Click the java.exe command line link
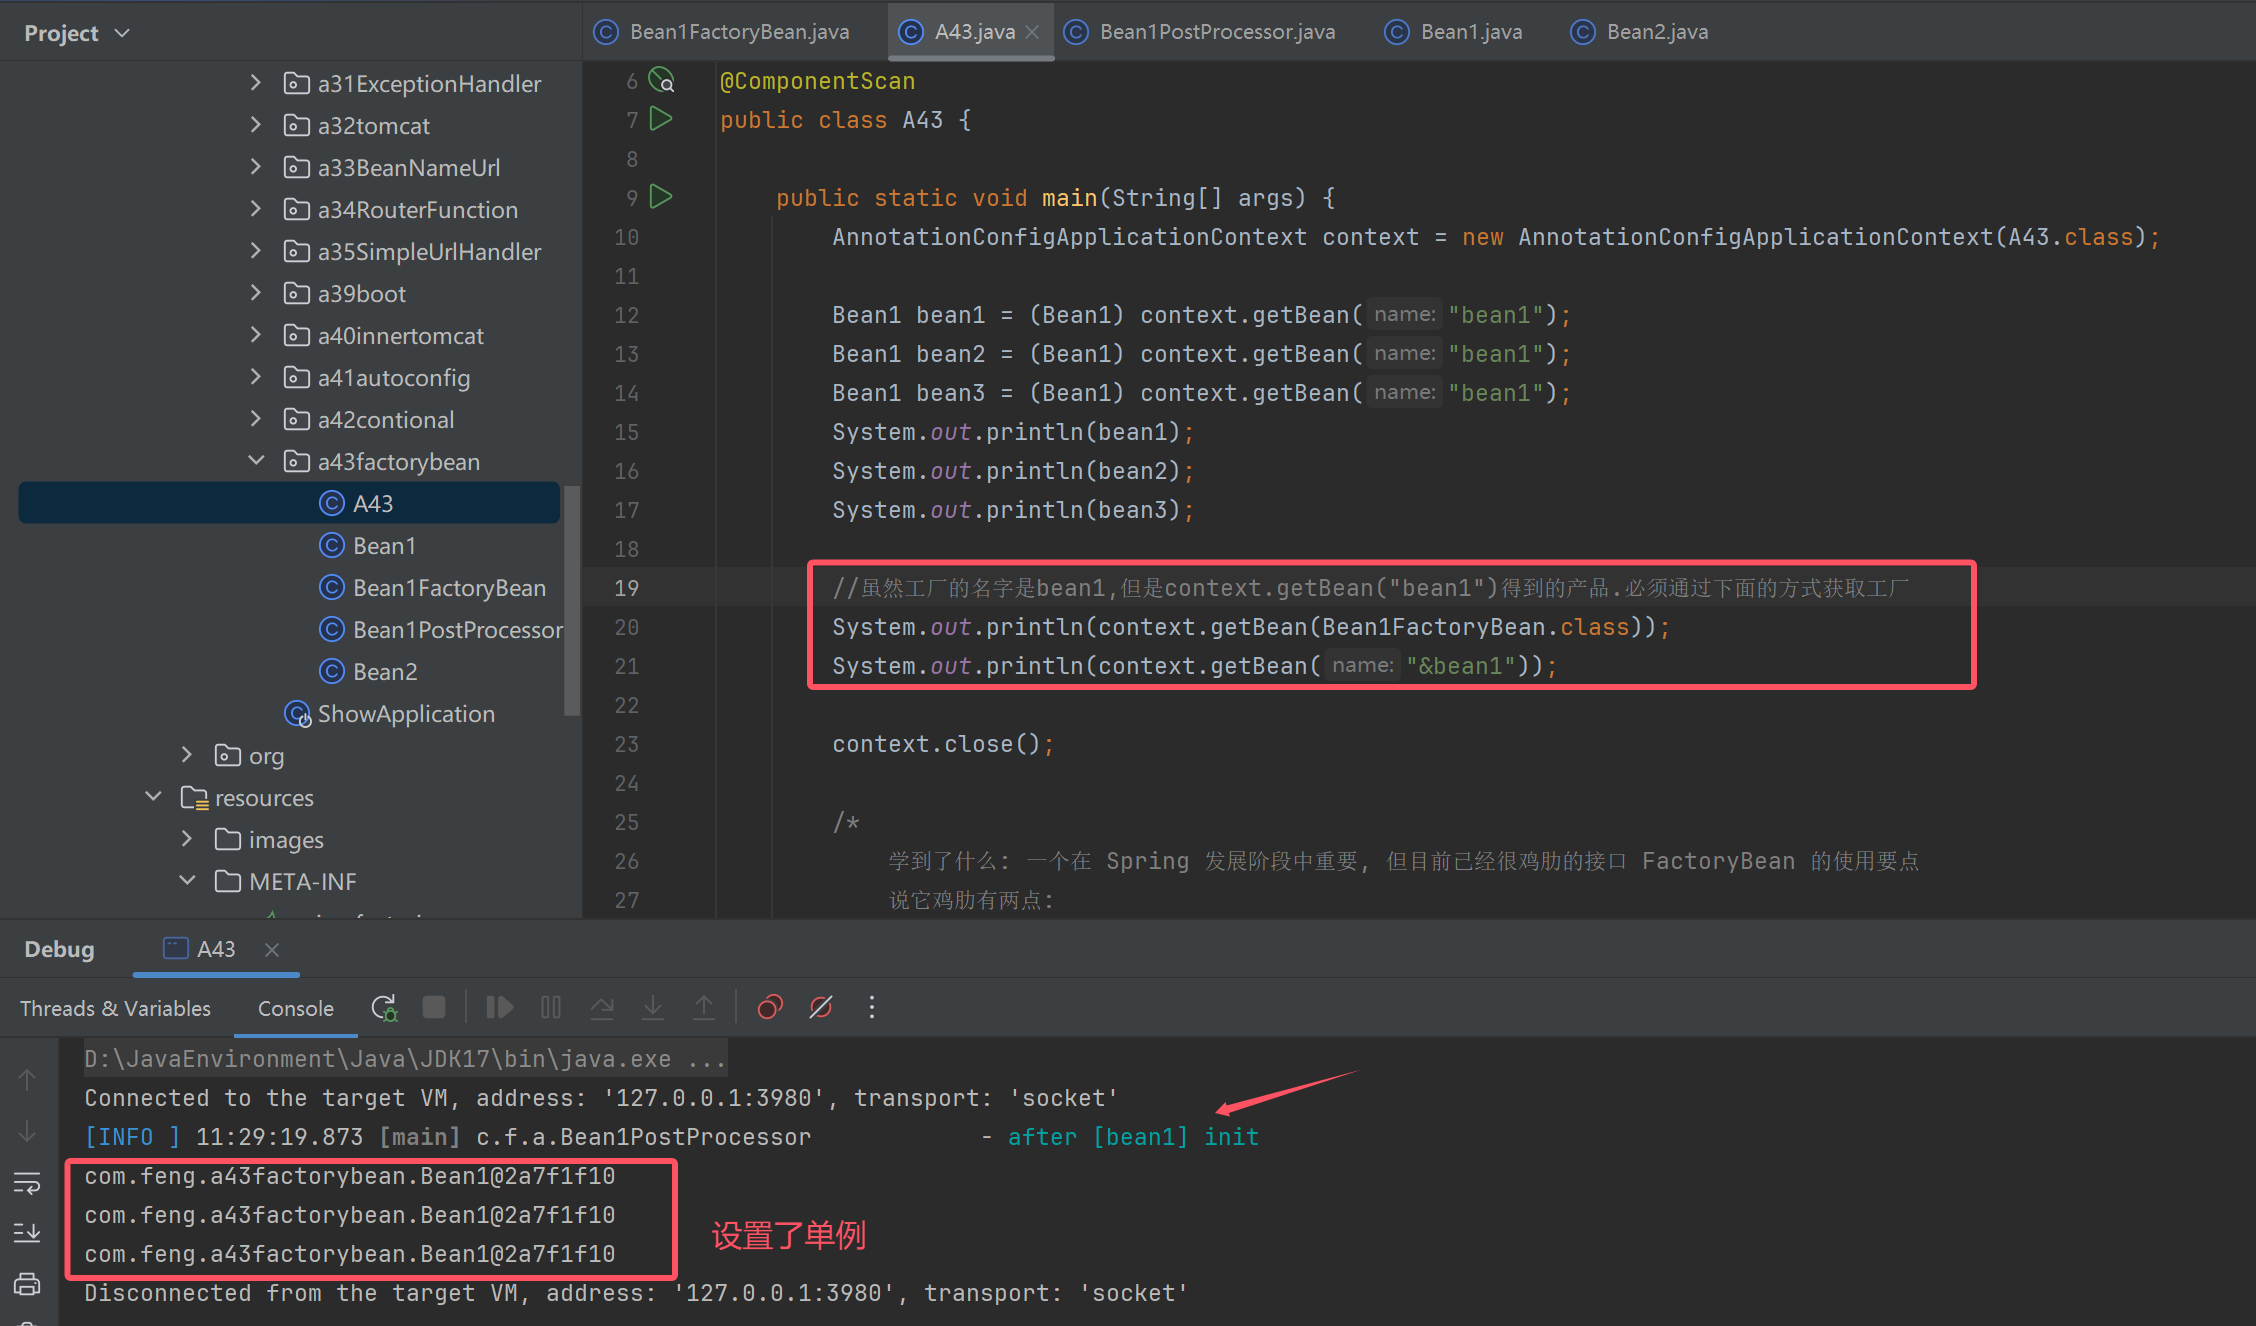 (405, 1059)
